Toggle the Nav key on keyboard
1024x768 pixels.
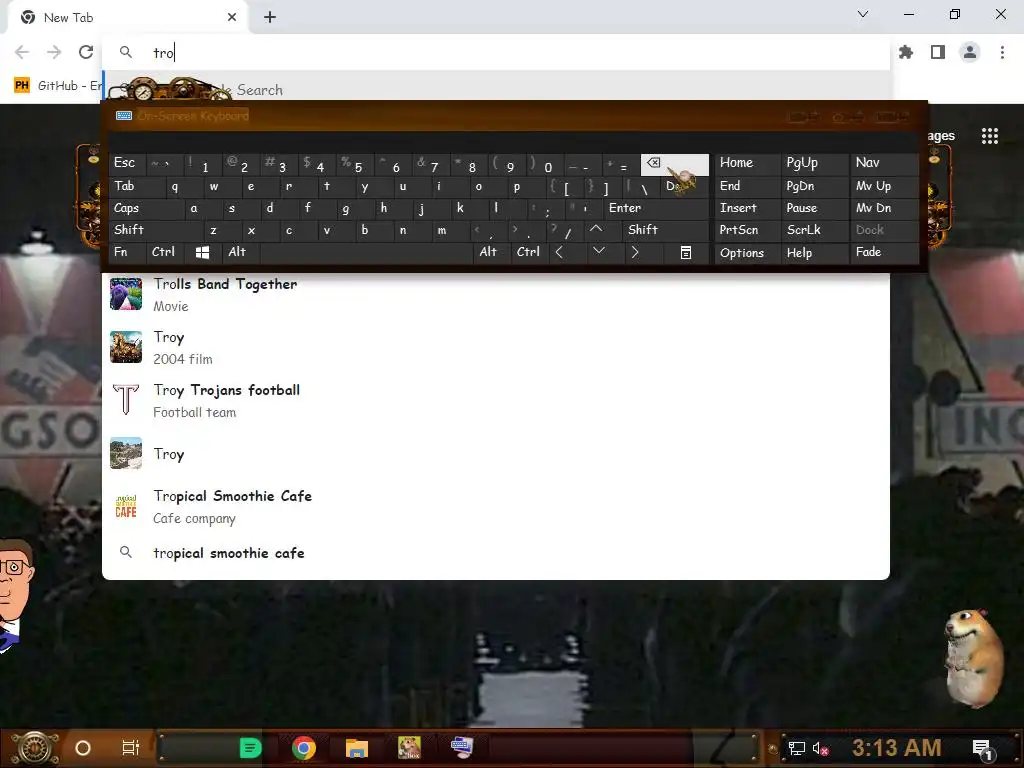[883, 162]
